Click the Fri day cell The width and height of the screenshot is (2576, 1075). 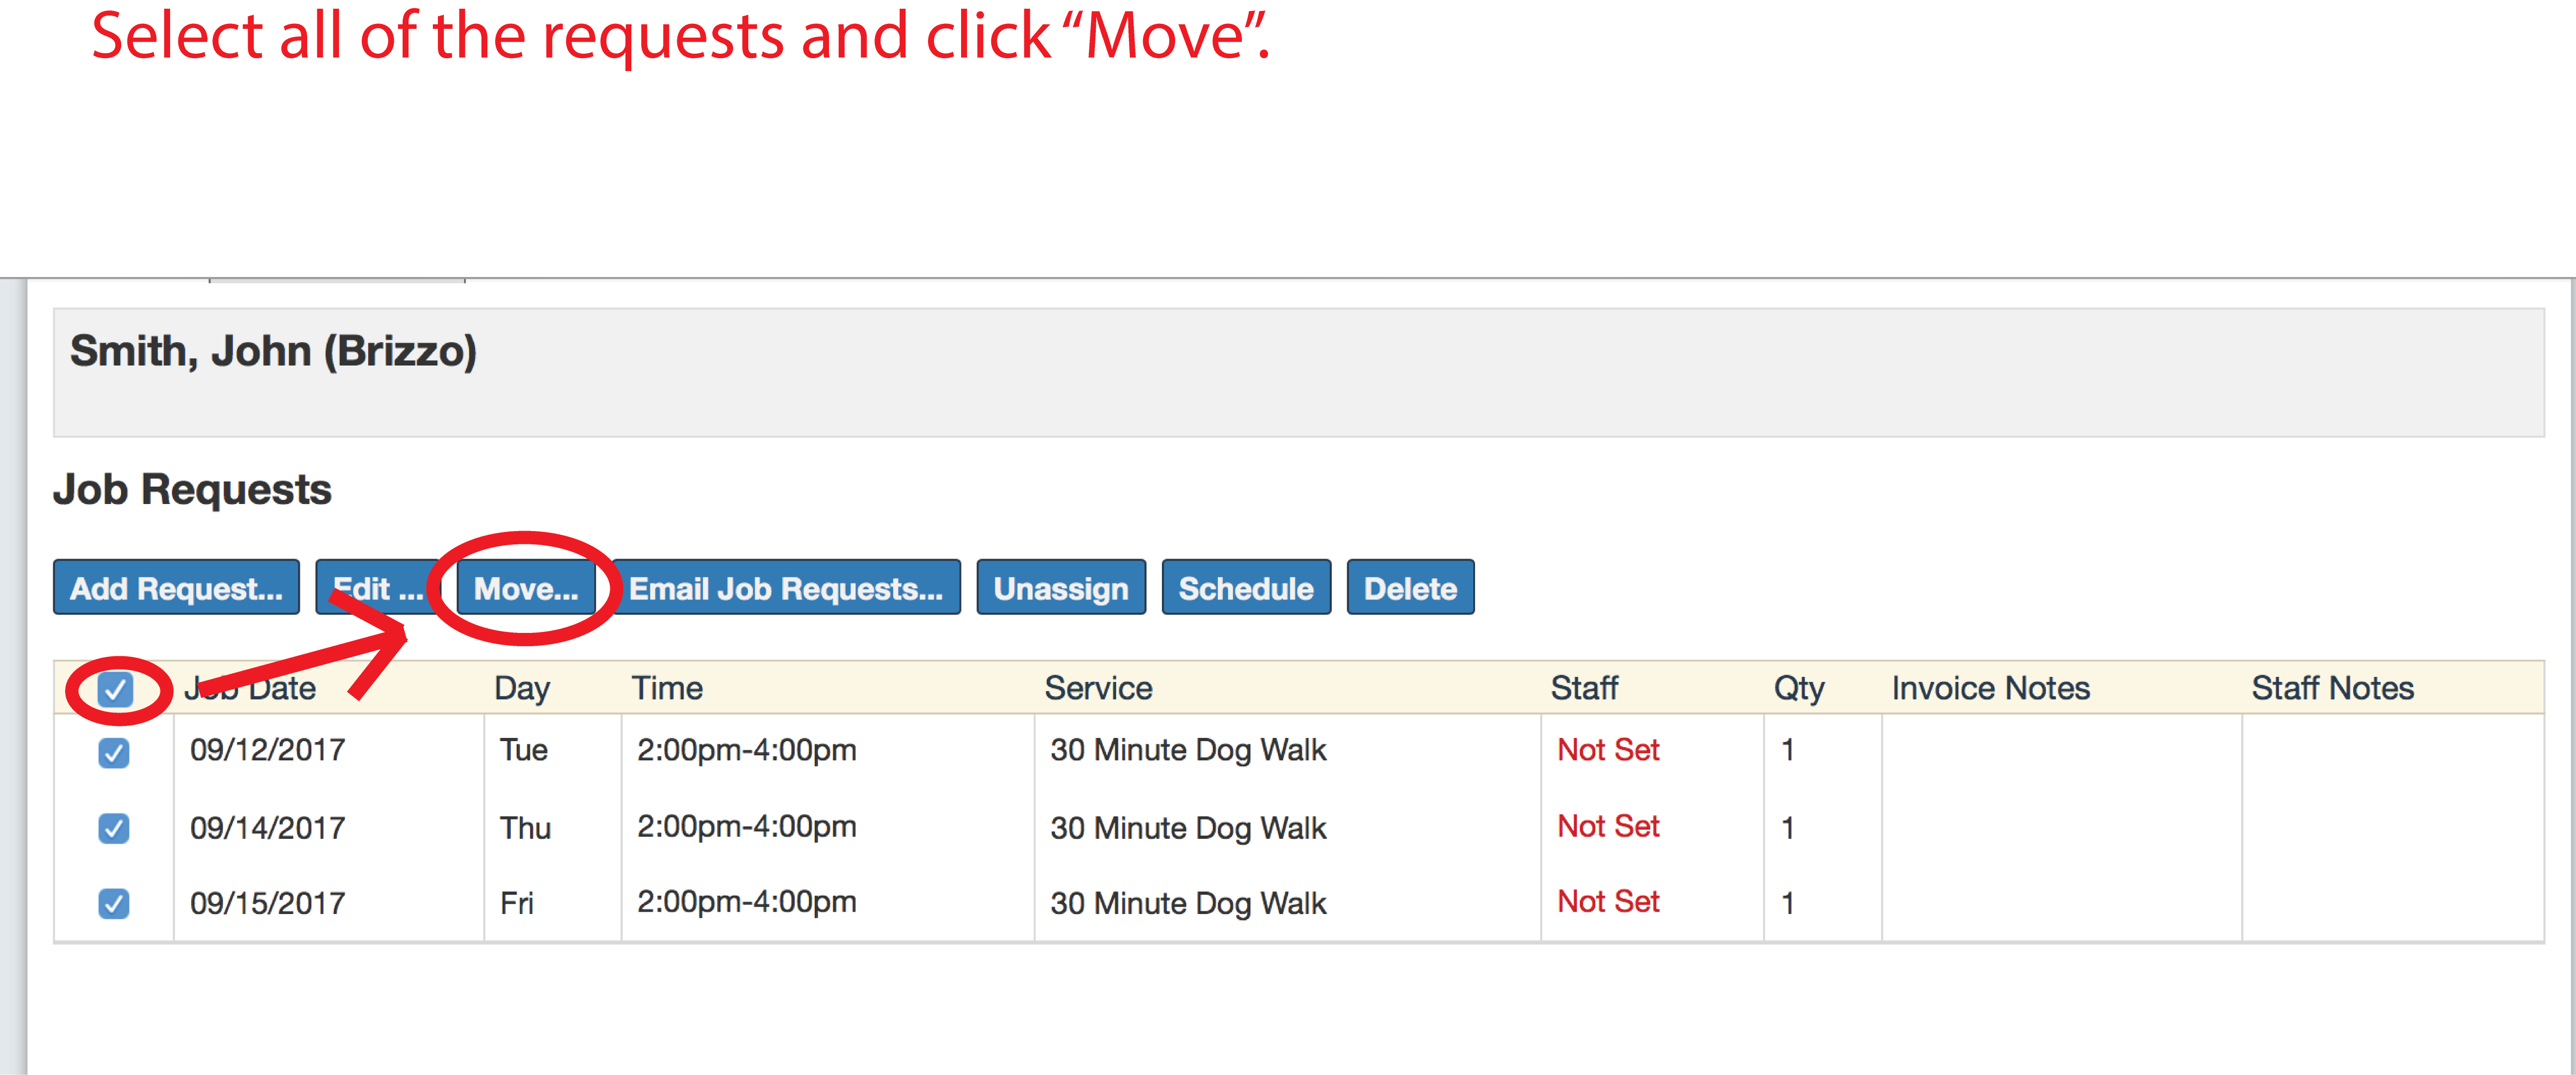(517, 903)
